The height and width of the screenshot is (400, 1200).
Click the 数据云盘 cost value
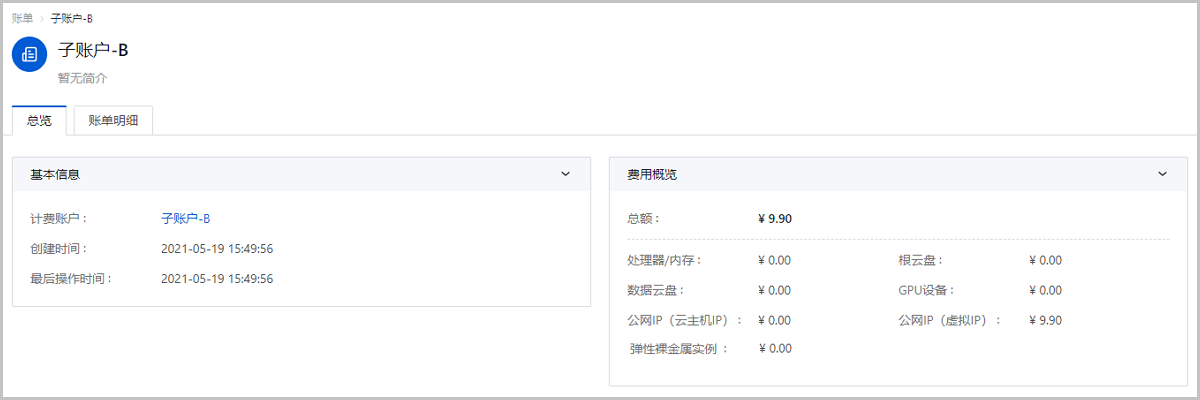pos(775,290)
